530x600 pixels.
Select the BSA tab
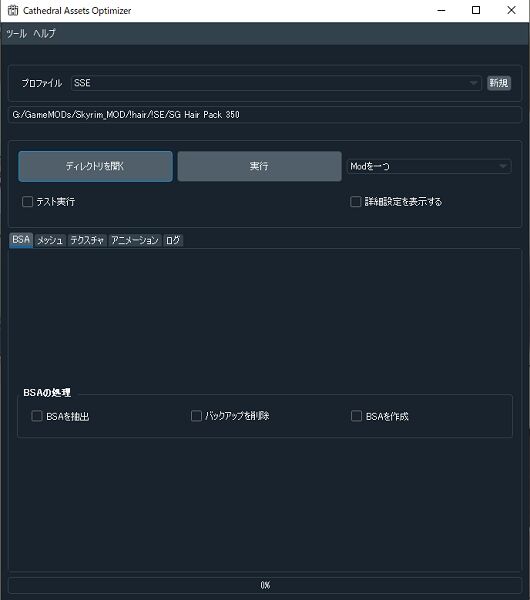21,240
